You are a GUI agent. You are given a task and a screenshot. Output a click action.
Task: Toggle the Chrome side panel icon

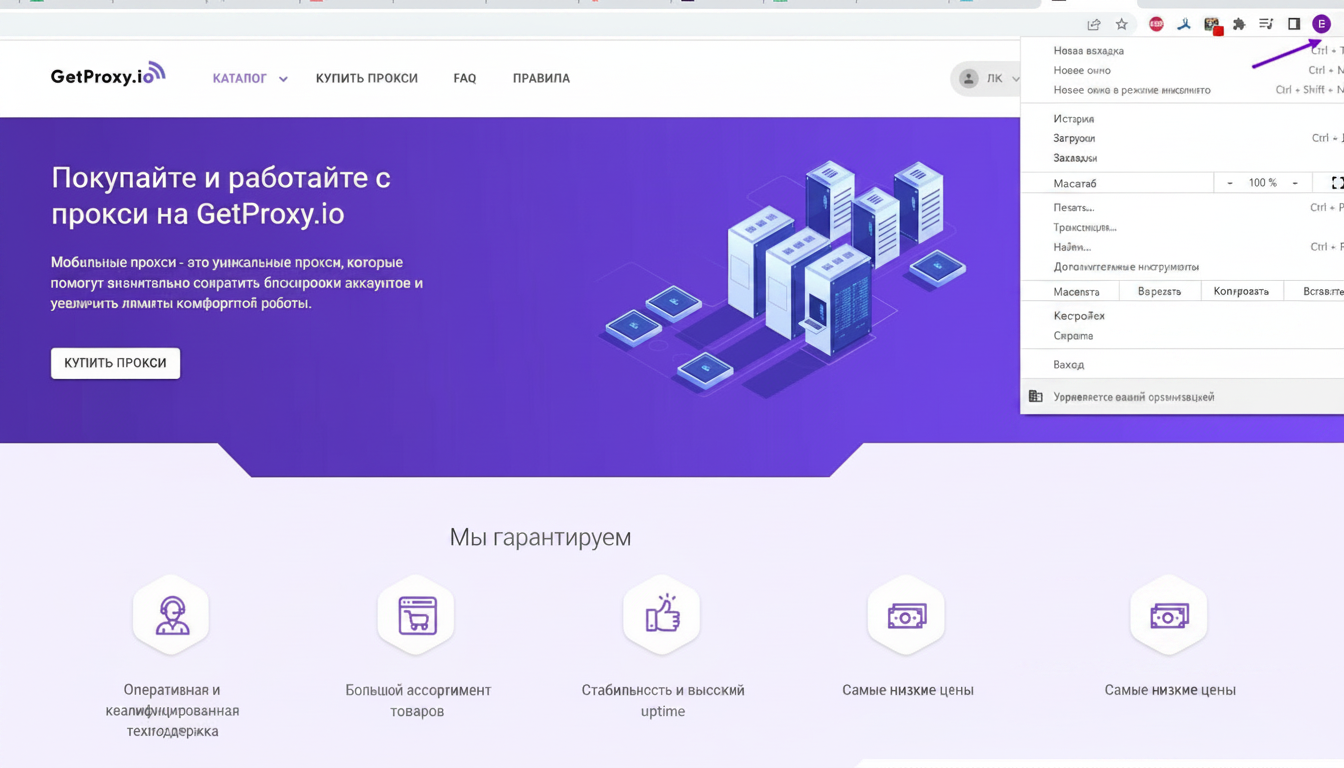click(1294, 24)
